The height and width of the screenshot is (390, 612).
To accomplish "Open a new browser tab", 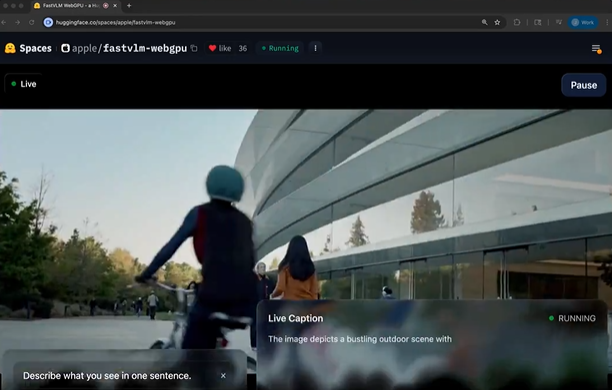I will (x=129, y=6).
